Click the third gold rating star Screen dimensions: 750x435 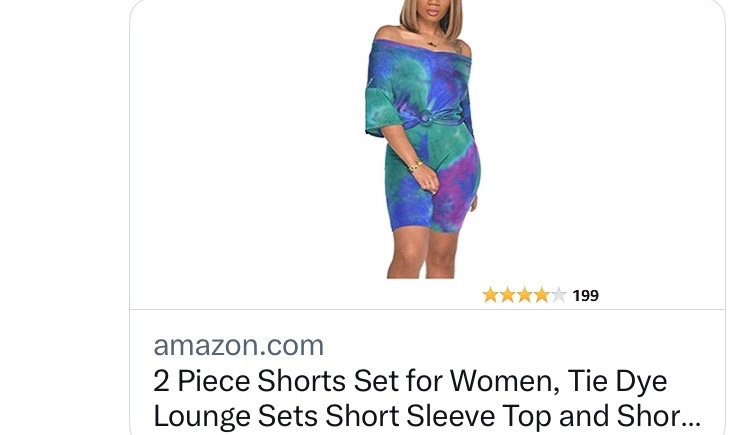pyautogui.click(x=524, y=295)
